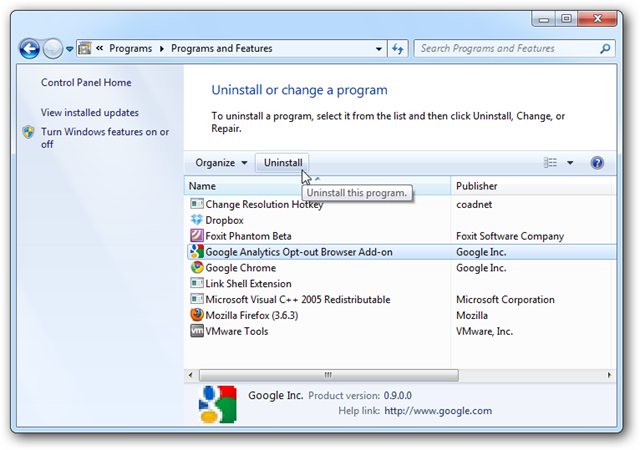The image size is (640, 450).
Task: Click the Microsoft Corporation publisher cell
Action: pos(505,299)
